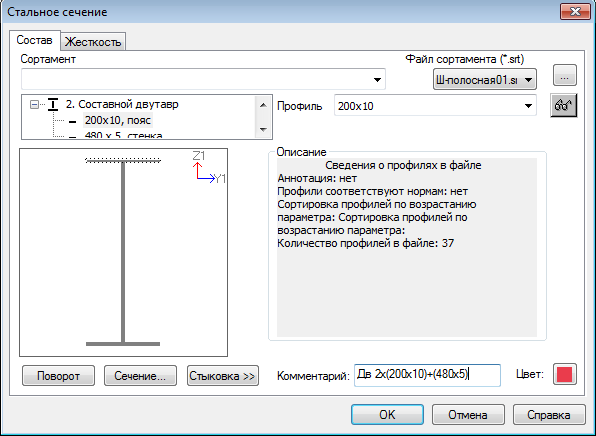Screen dimensions: 596x436
Task: Click the web of the I-beam preview
Action: tap(123, 252)
